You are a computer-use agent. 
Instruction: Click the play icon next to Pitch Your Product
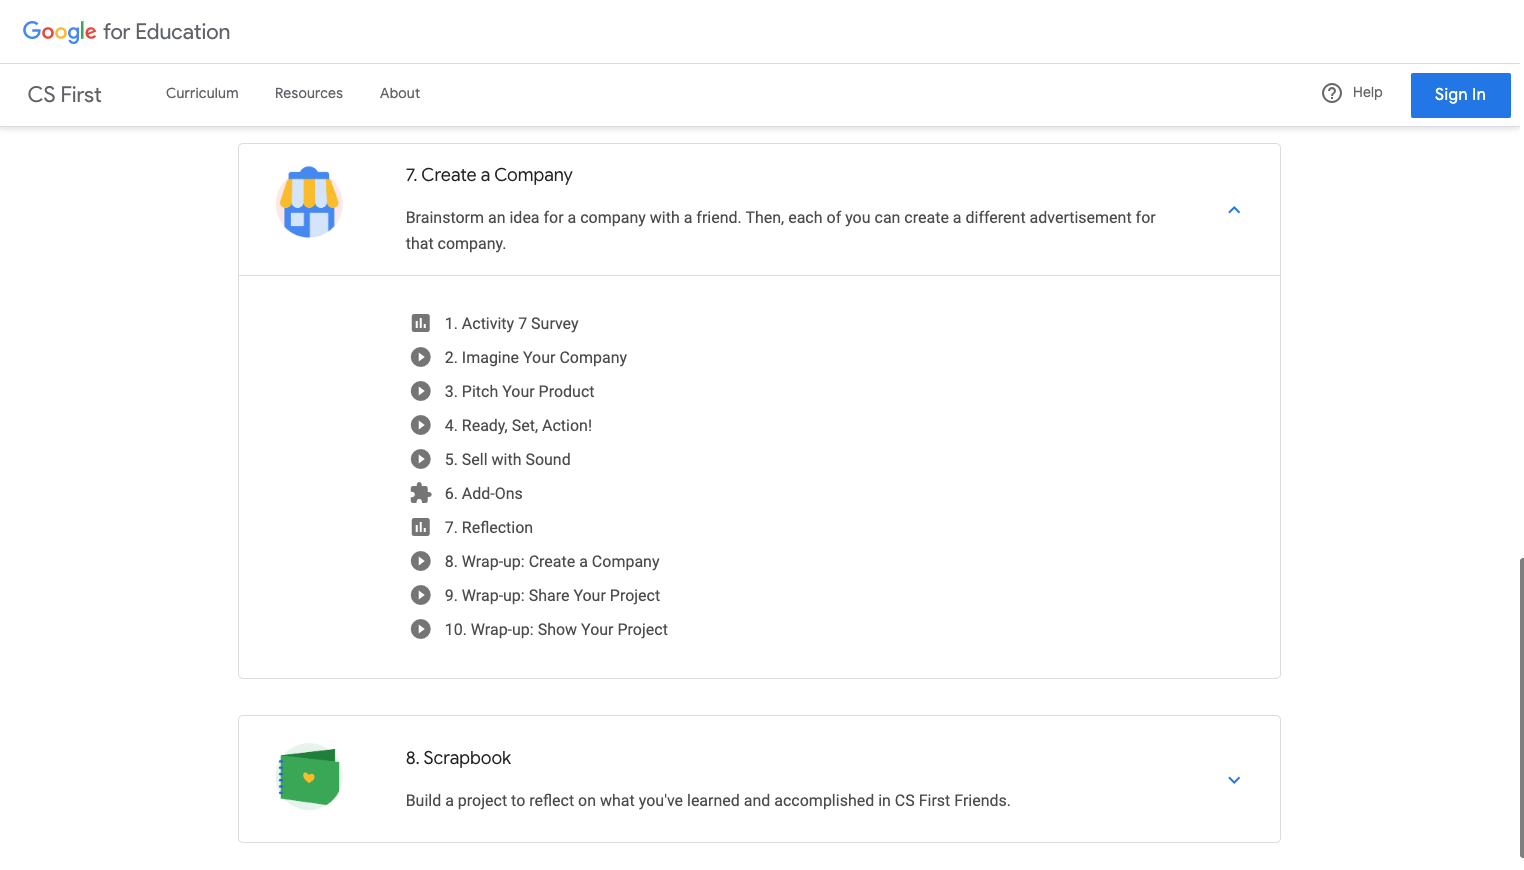coord(420,391)
